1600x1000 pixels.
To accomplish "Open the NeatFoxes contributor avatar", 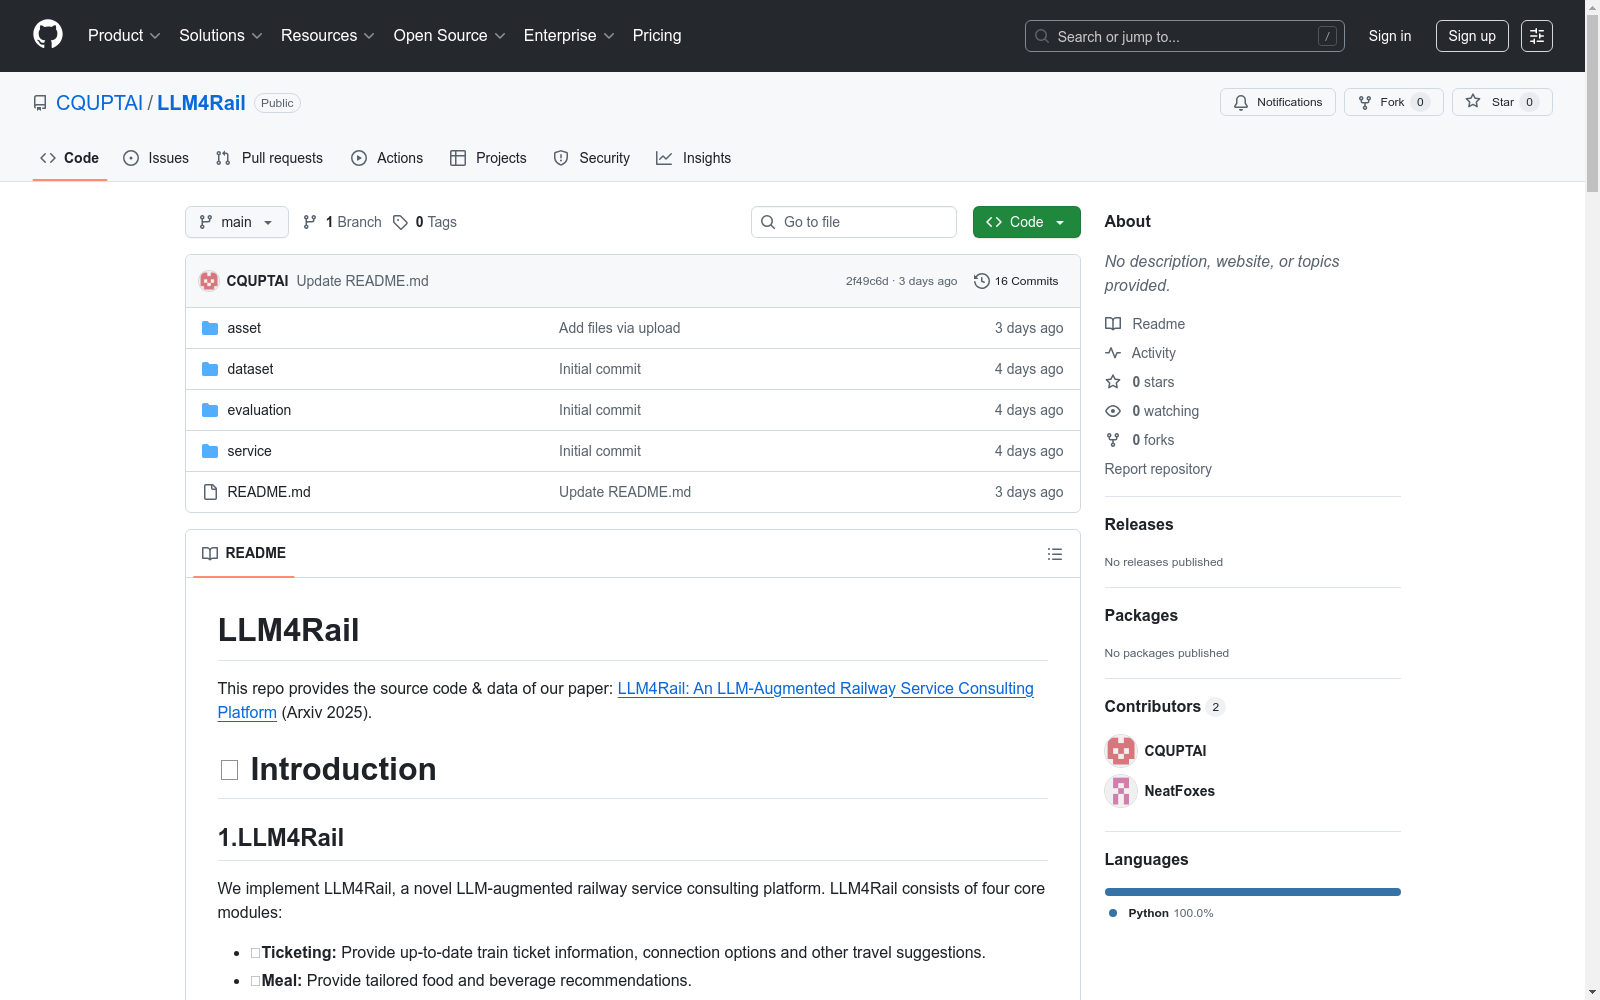I will [1121, 791].
